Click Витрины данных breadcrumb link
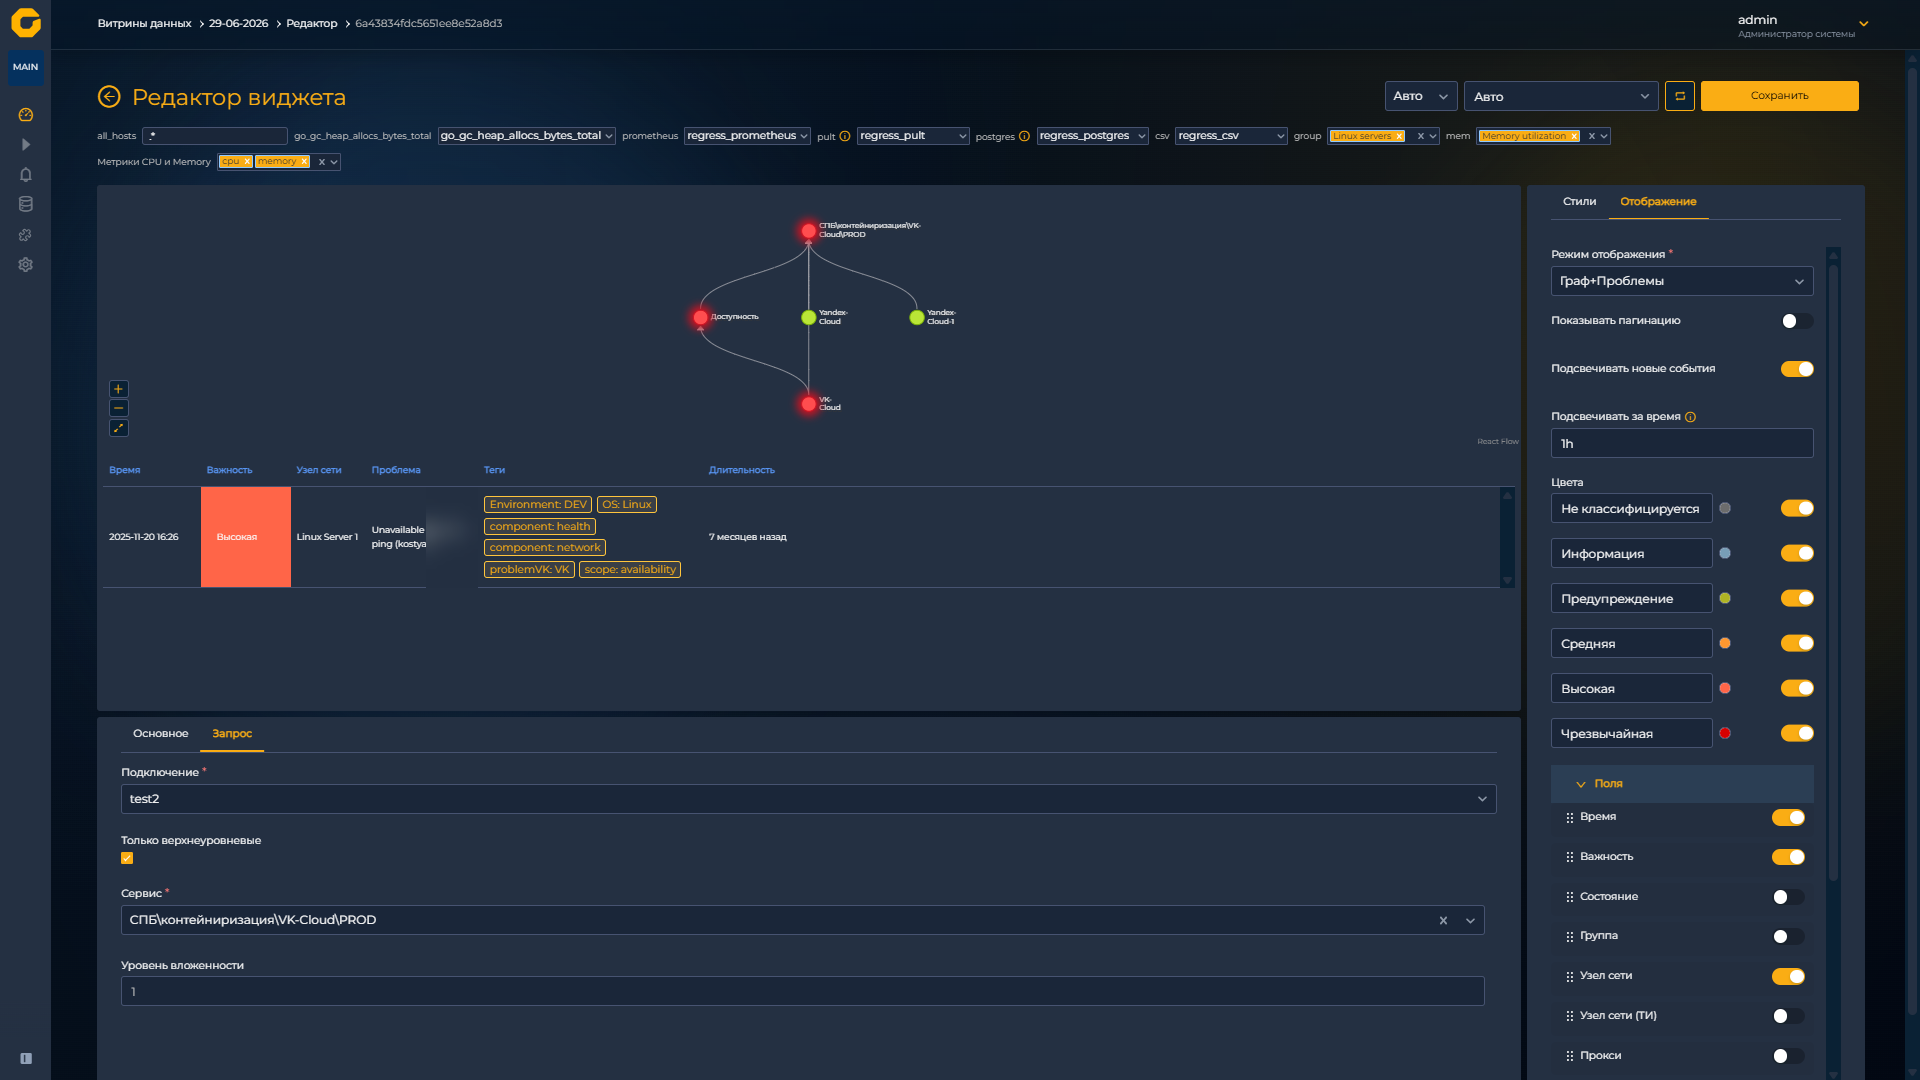Screen dimensions: 1920x1080 point(144,23)
